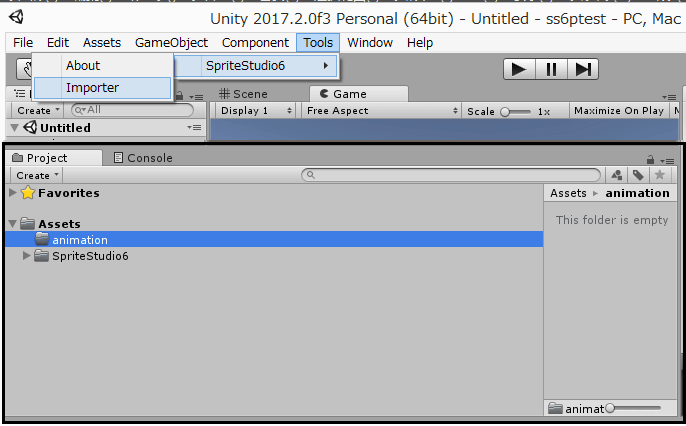This screenshot has height=426, width=686.
Task: Collapse the Untitled scene in Hierarchy
Action: (x=14, y=128)
